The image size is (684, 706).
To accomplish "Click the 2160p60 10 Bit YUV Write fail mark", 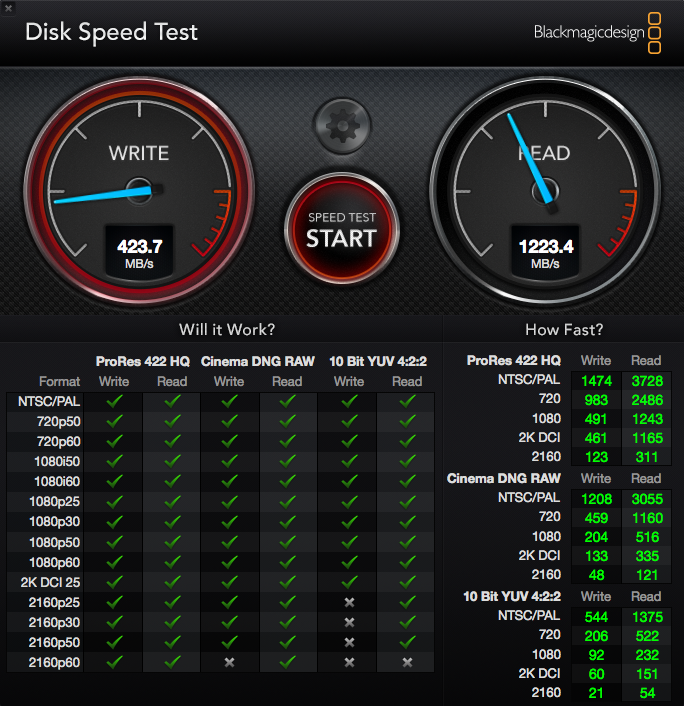I will pos(349,662).
